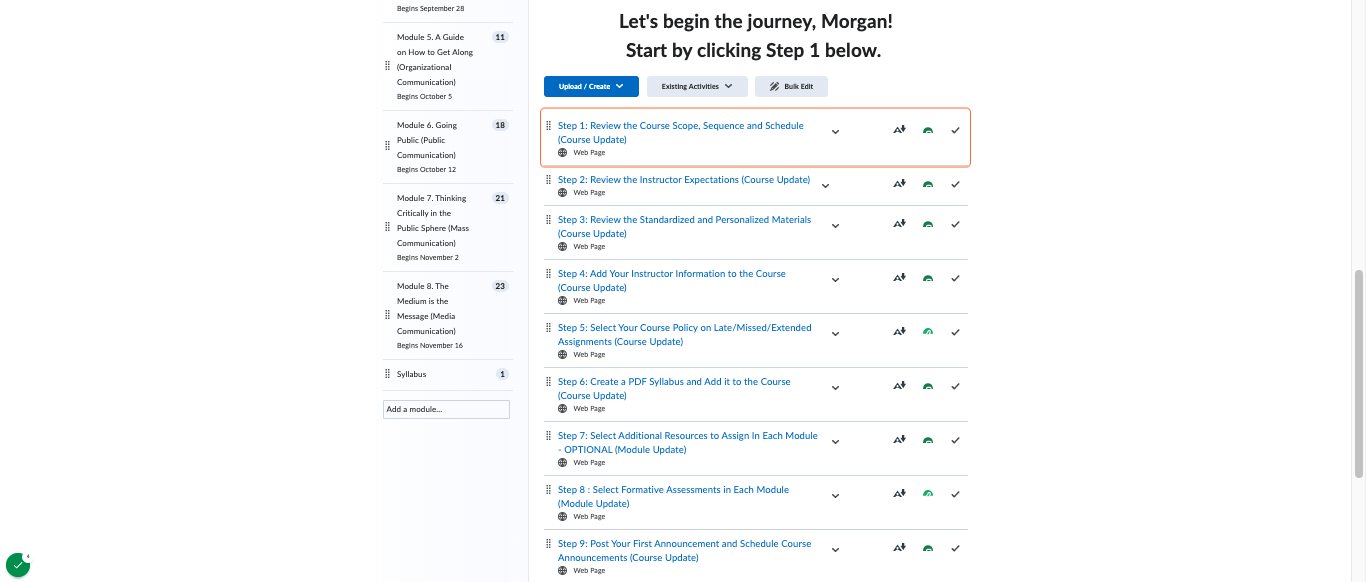Expand the Step 6 actions chevron
Image resolution: width=1366 pixels, height=582 pixels.
click(x=836, y=388)
